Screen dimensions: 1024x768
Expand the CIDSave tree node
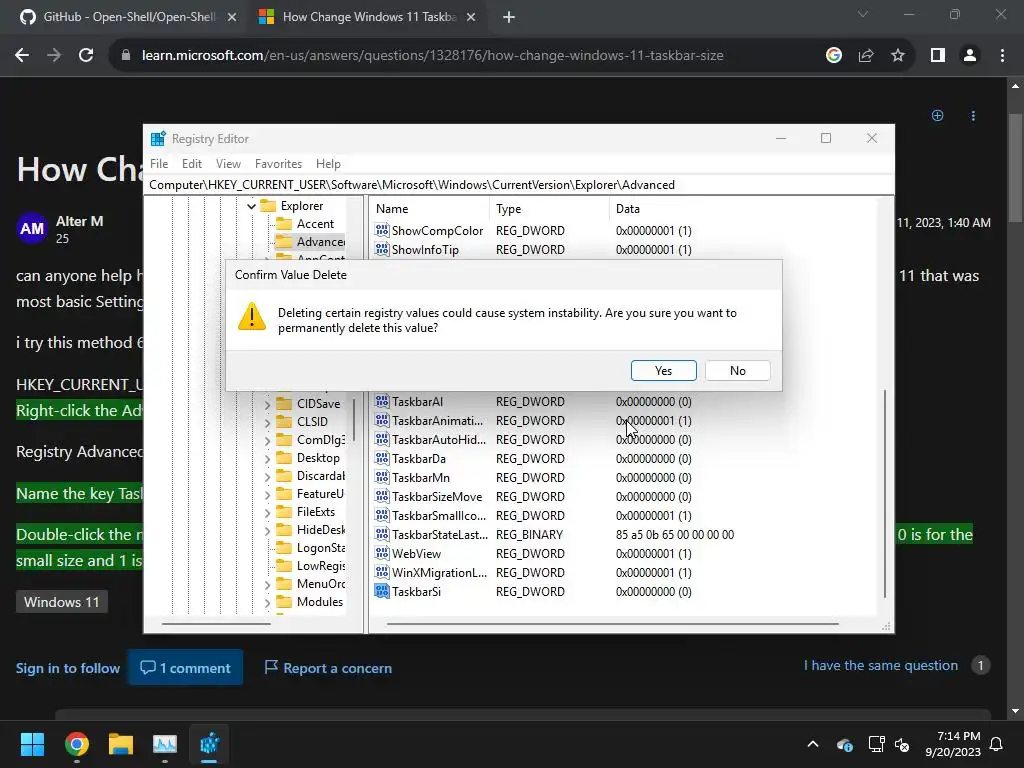pos(267,404)
